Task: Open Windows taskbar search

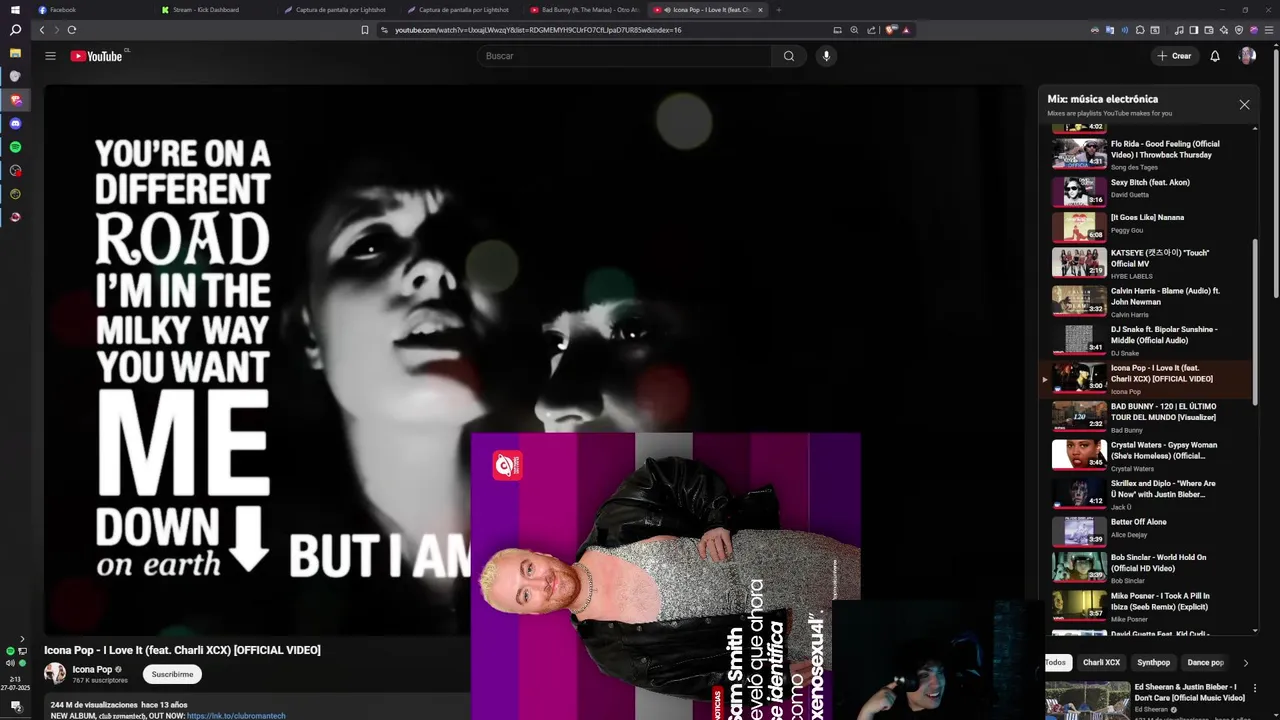Action: pos(15,30)
